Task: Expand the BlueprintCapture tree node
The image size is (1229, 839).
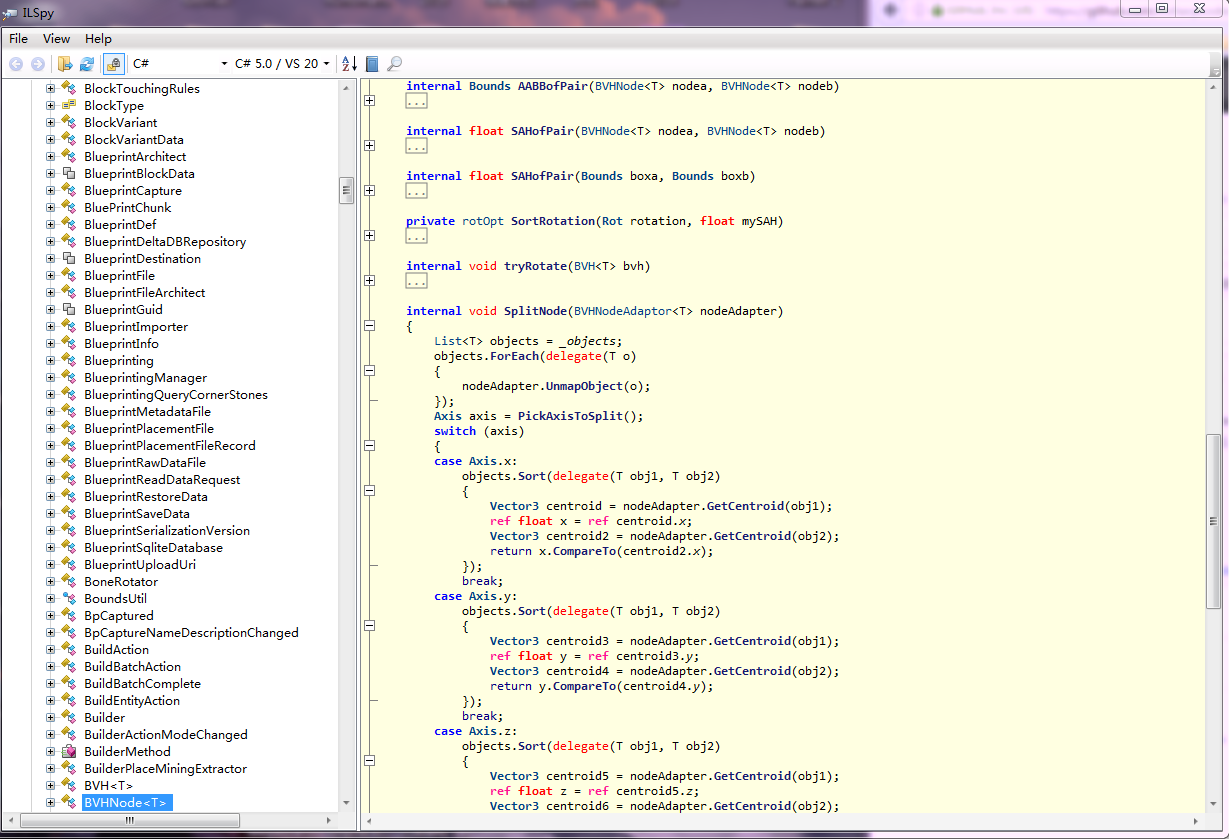Action: coord(50,191)
